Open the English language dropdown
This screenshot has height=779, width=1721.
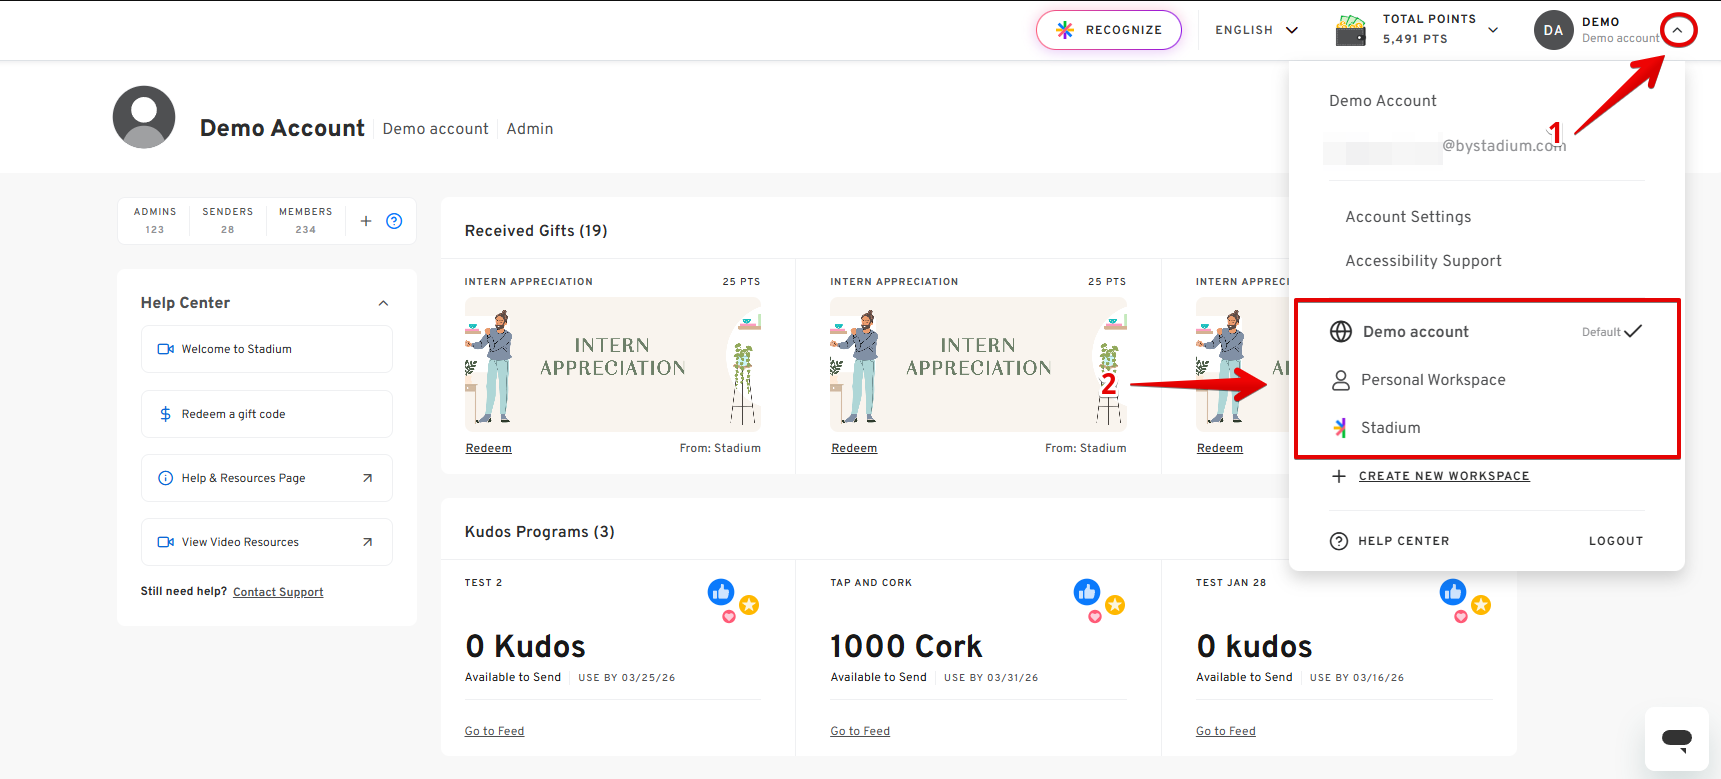coord(1256,30)
